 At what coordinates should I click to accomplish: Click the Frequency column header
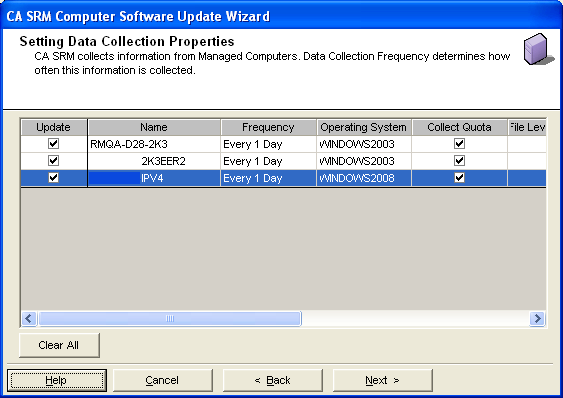point(268,127)
